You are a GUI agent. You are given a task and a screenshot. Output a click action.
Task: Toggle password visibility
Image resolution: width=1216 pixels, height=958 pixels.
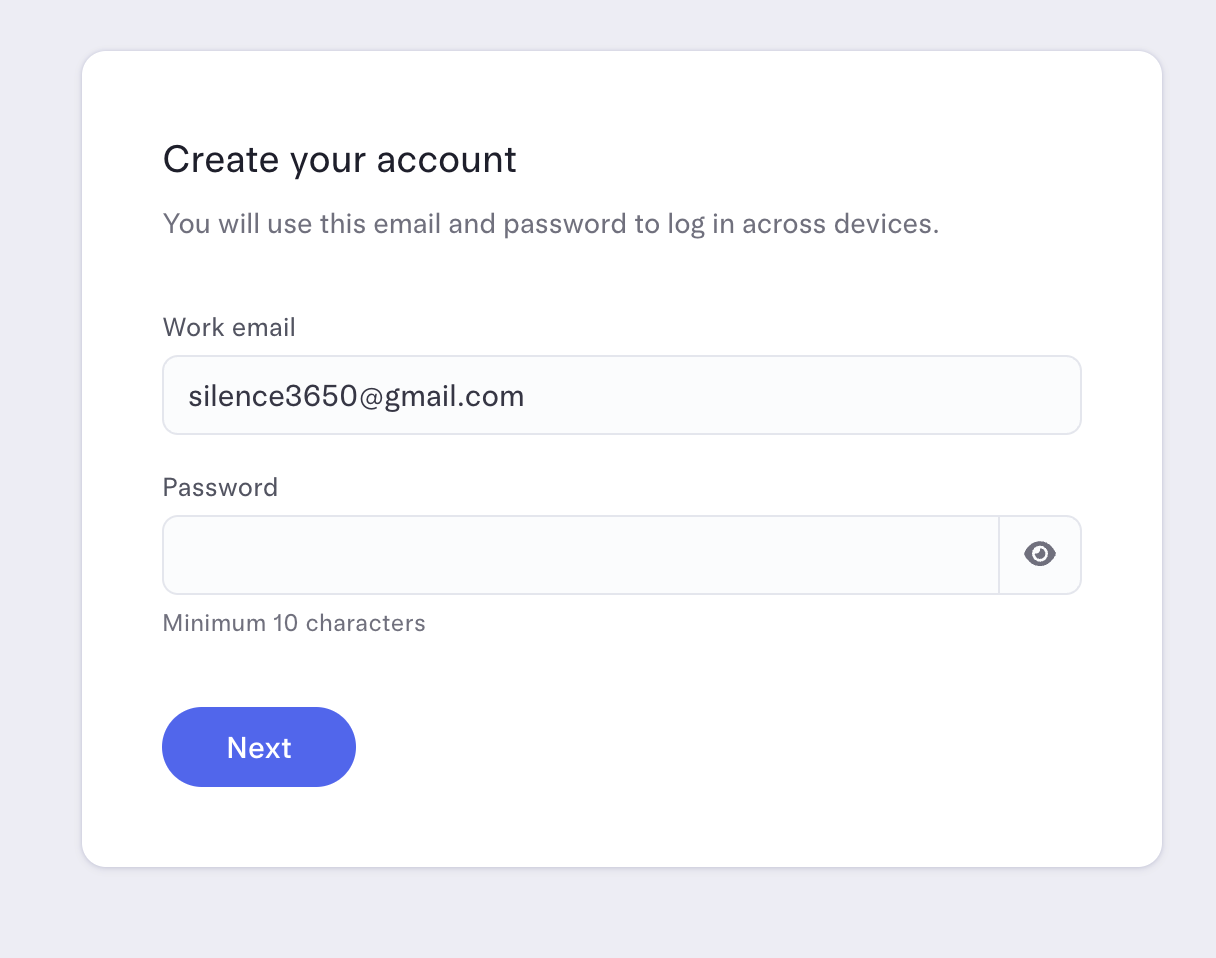tap(1040, 554)
